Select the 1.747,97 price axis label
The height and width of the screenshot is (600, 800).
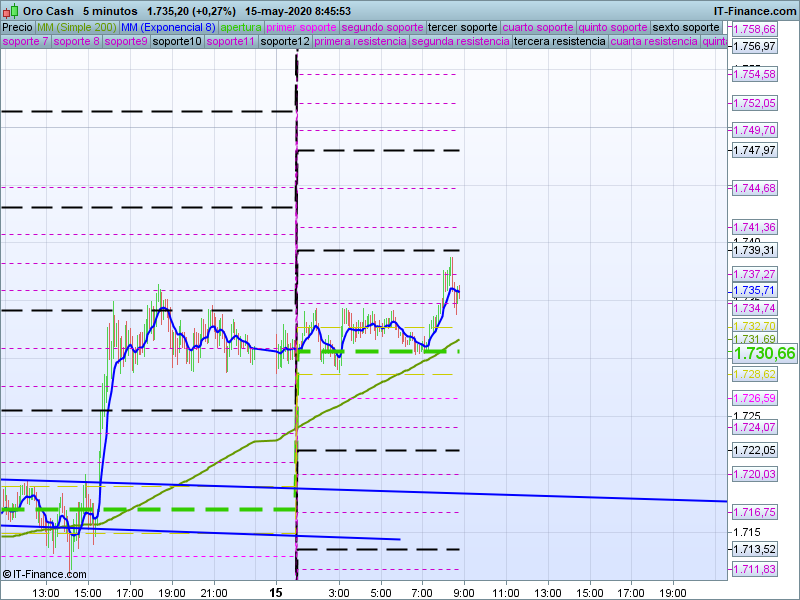click(754, 150)
